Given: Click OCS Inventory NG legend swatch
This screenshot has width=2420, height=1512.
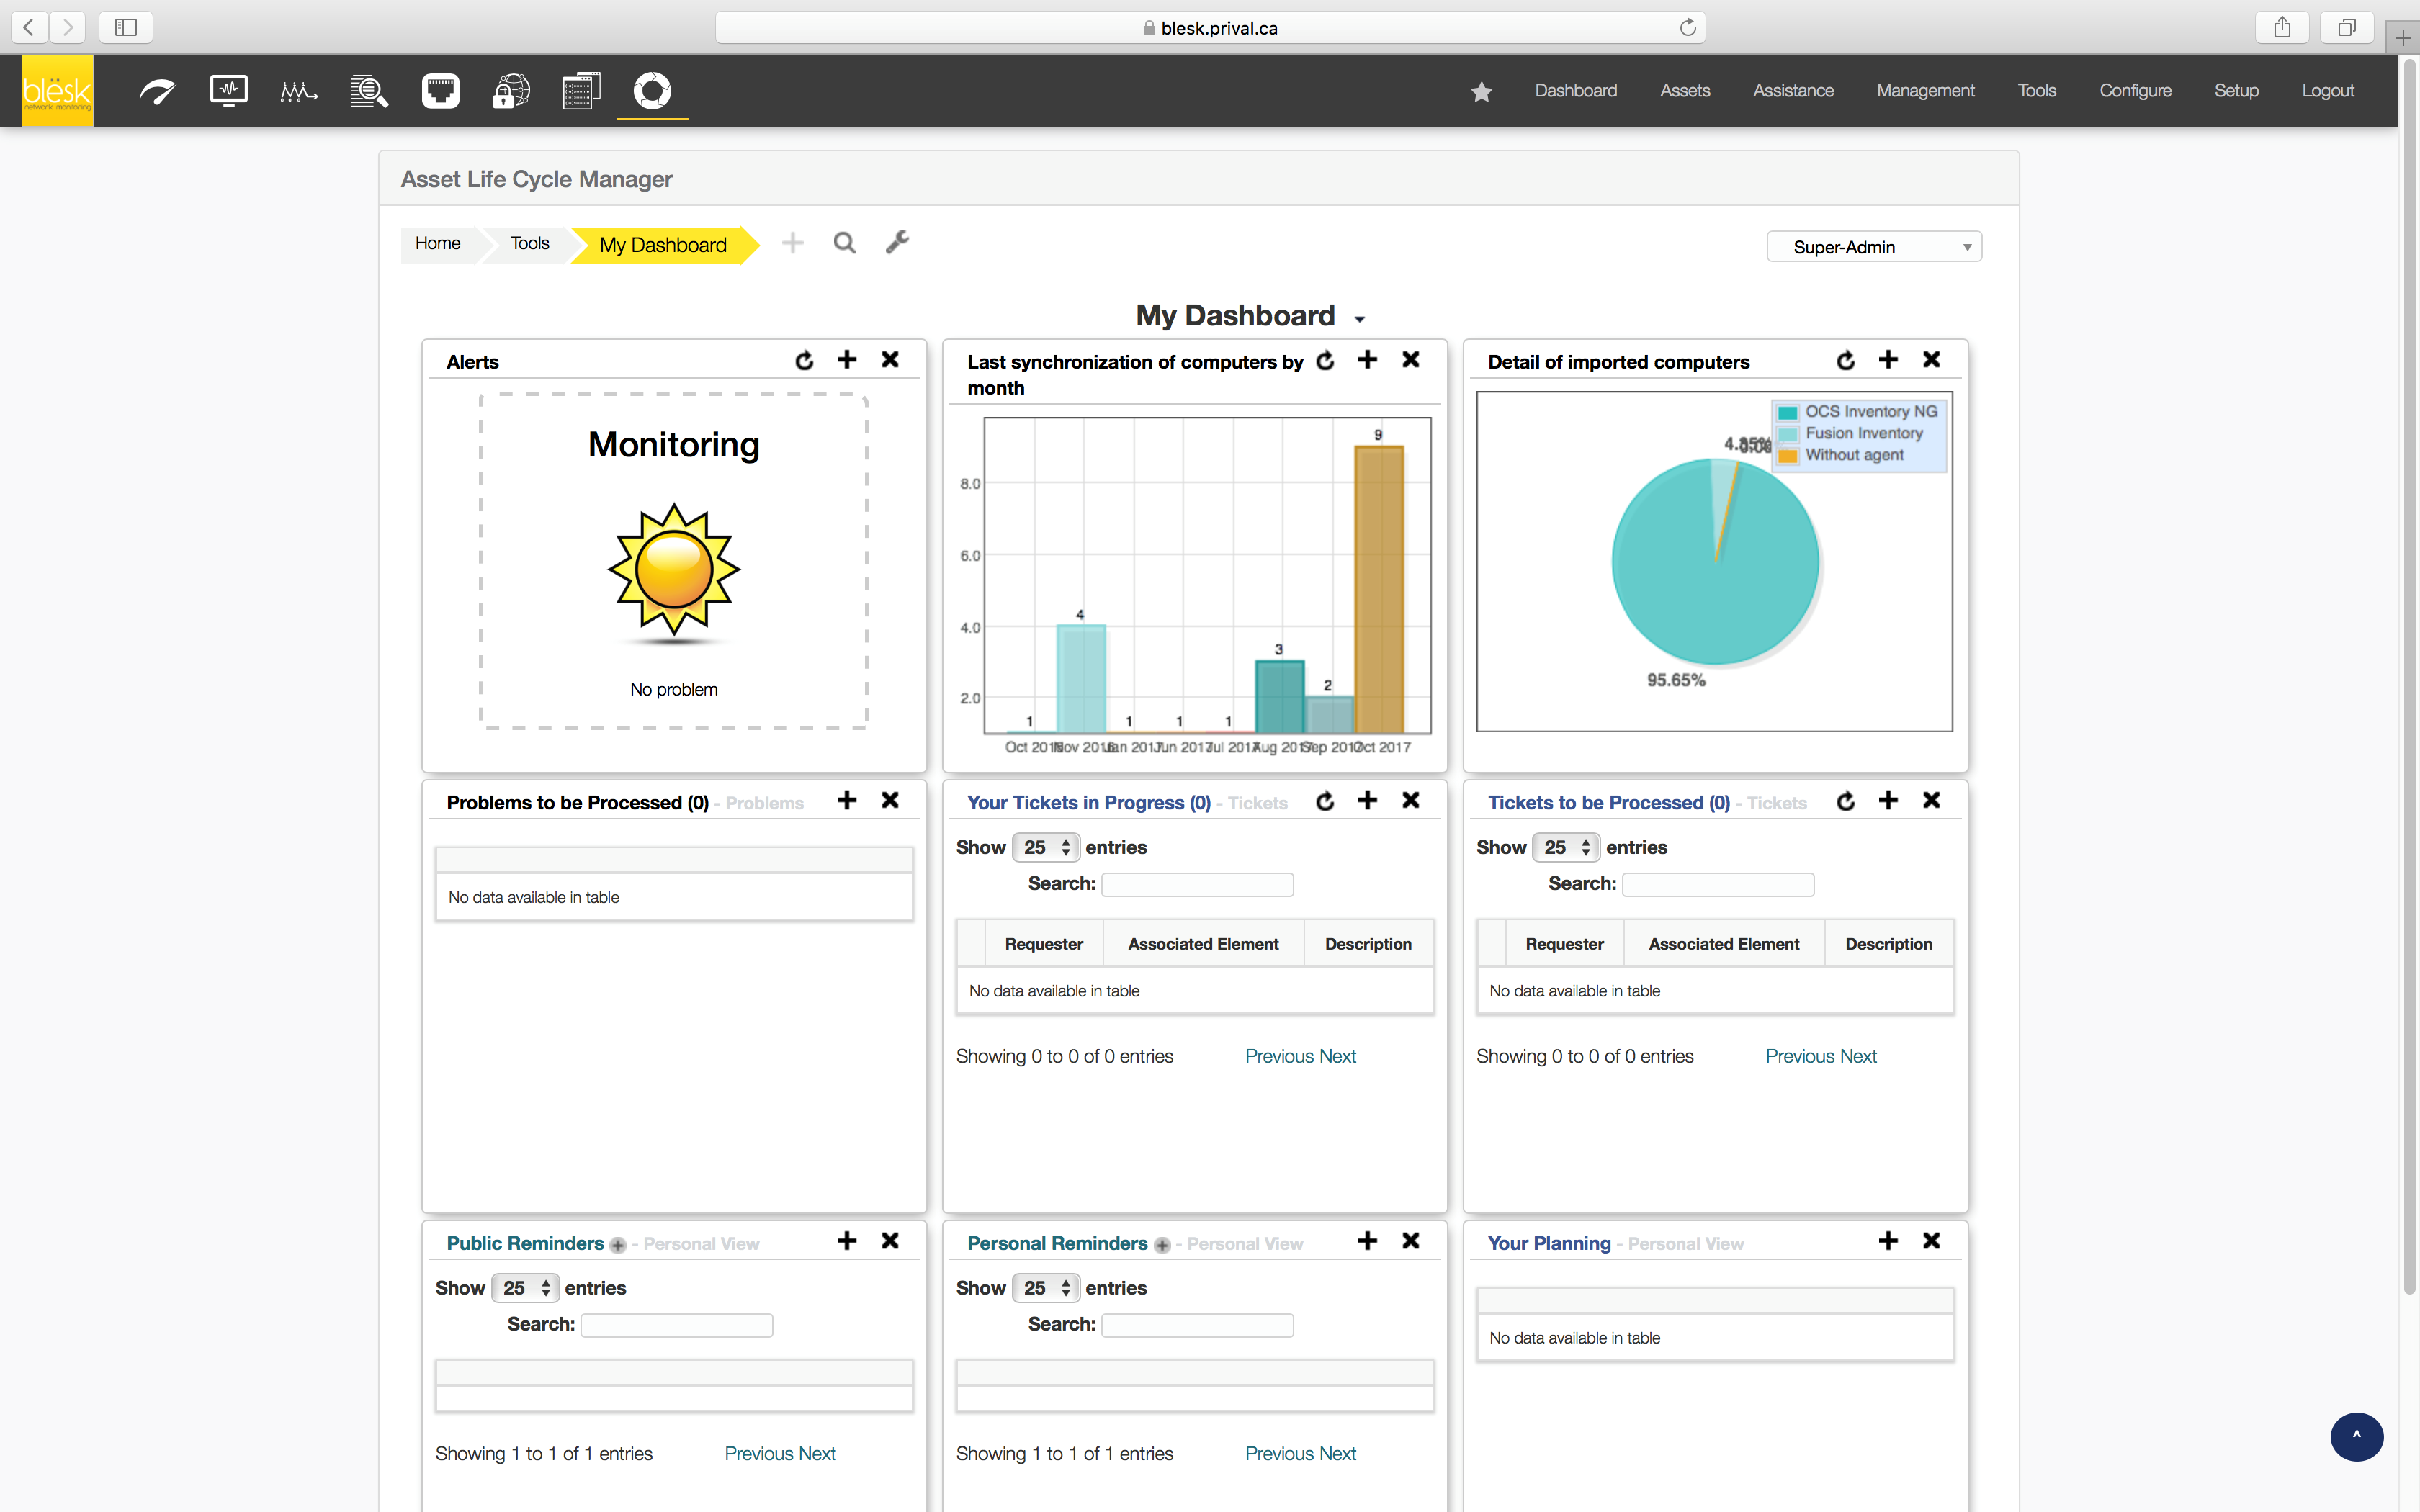Looking at the screenshot, I should 1787,412.
